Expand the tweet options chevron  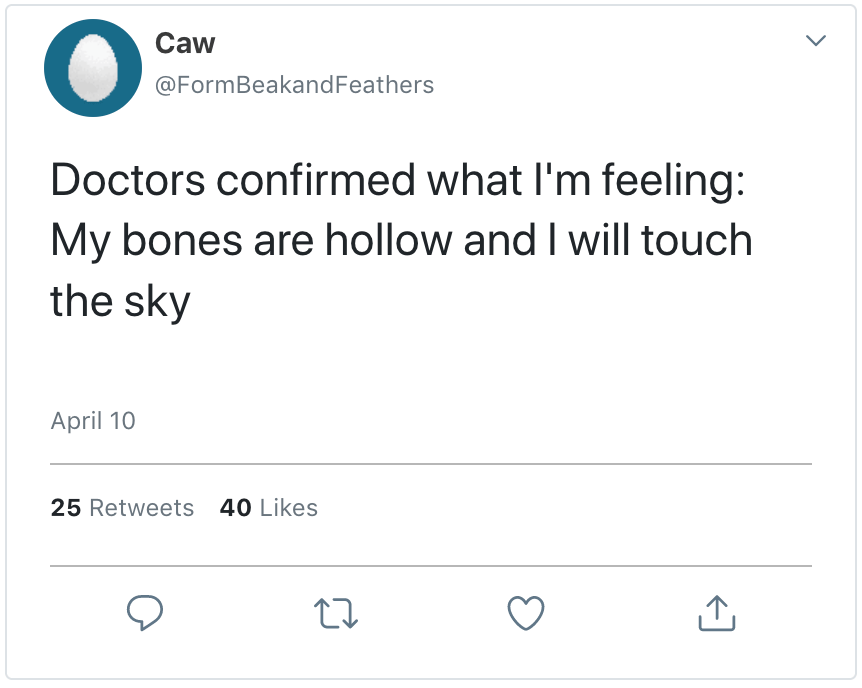[x=816, y=41]
